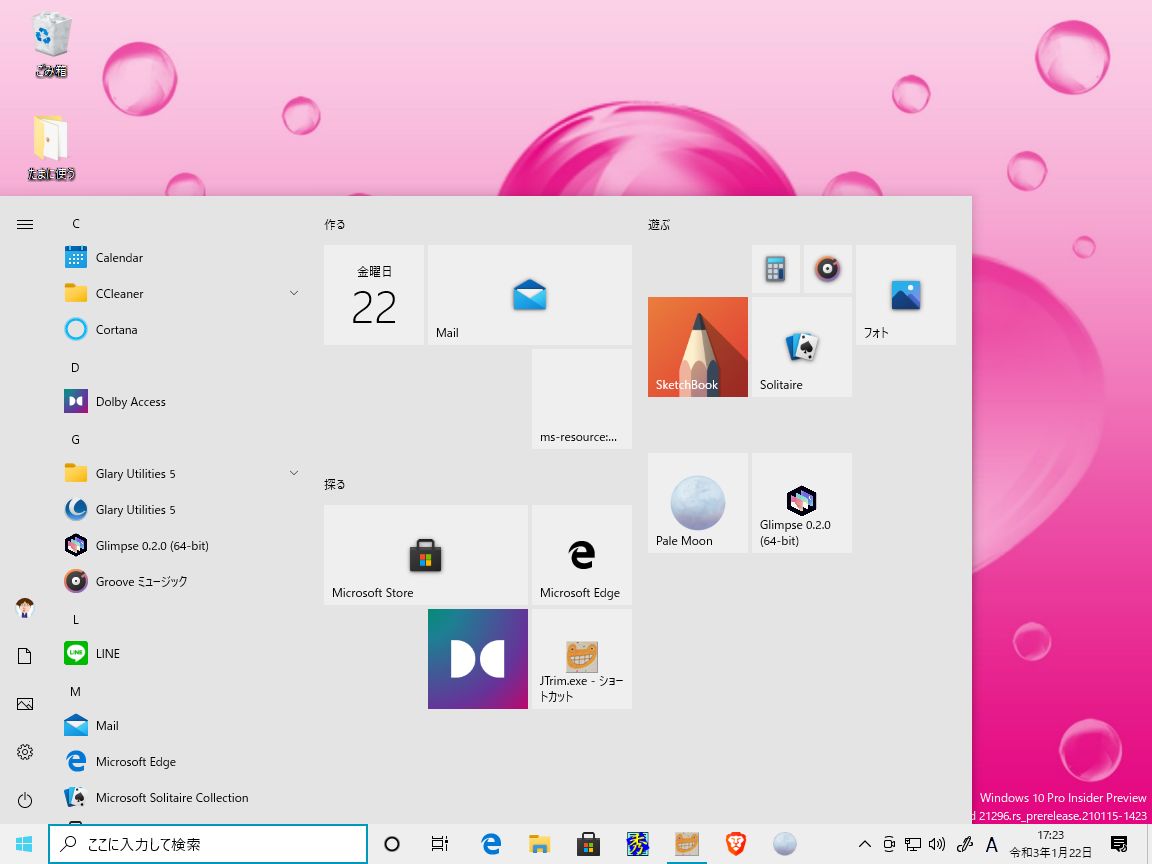The height and width of the screenshot is (864, 1152).
Task: Open the SketchBook tile
Action: coord(698,347)
